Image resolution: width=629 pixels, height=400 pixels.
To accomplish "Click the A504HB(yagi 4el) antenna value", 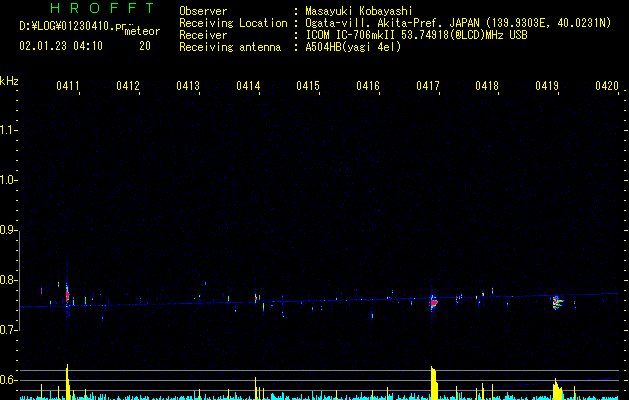I will tap(353, 47).
